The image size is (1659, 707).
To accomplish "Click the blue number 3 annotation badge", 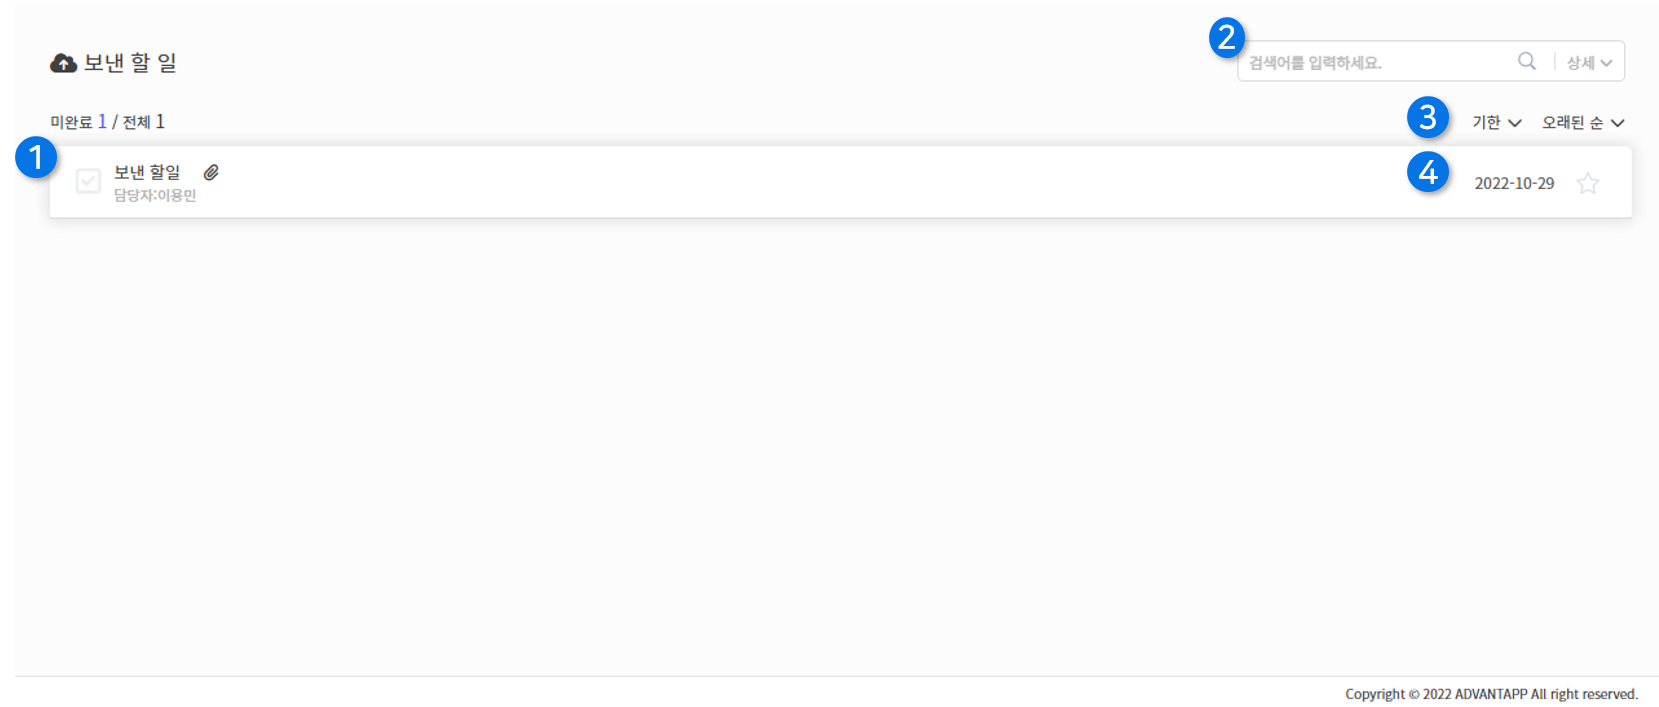I will [x=1428, y=117].
